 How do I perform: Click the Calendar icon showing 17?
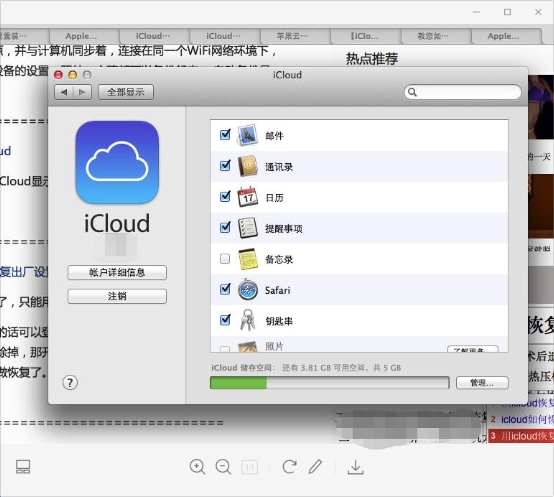247,196
